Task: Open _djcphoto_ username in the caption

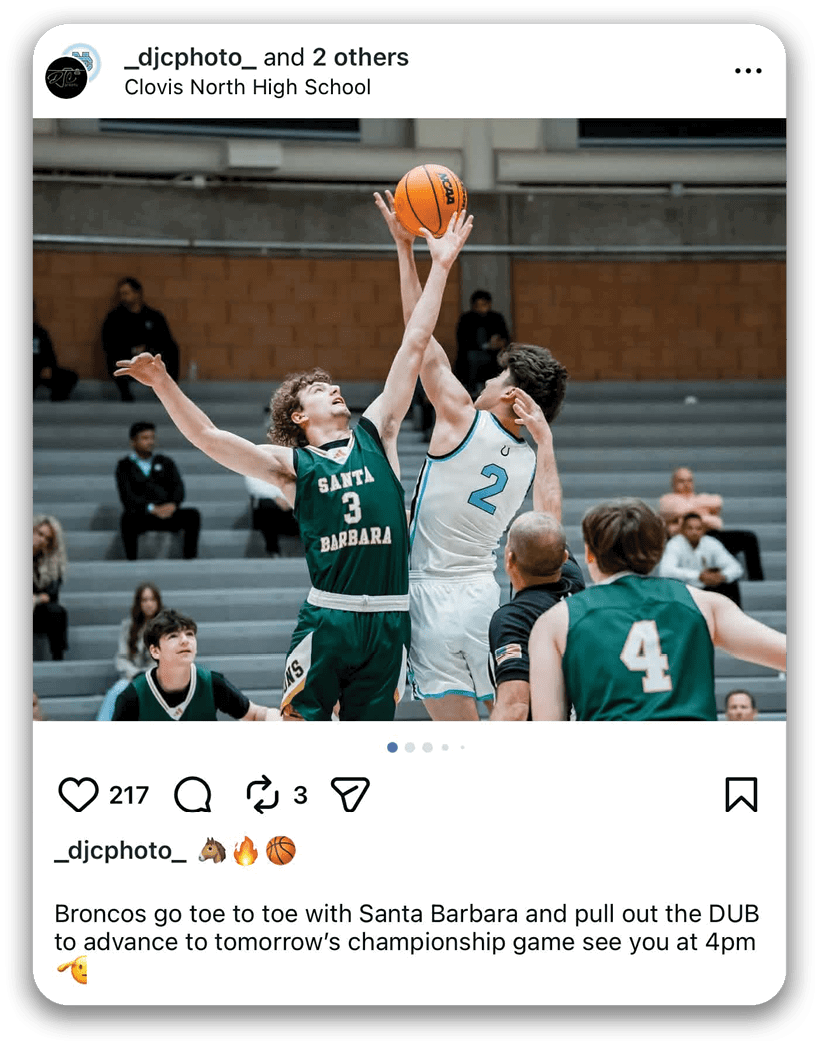Action: (120, 851)
